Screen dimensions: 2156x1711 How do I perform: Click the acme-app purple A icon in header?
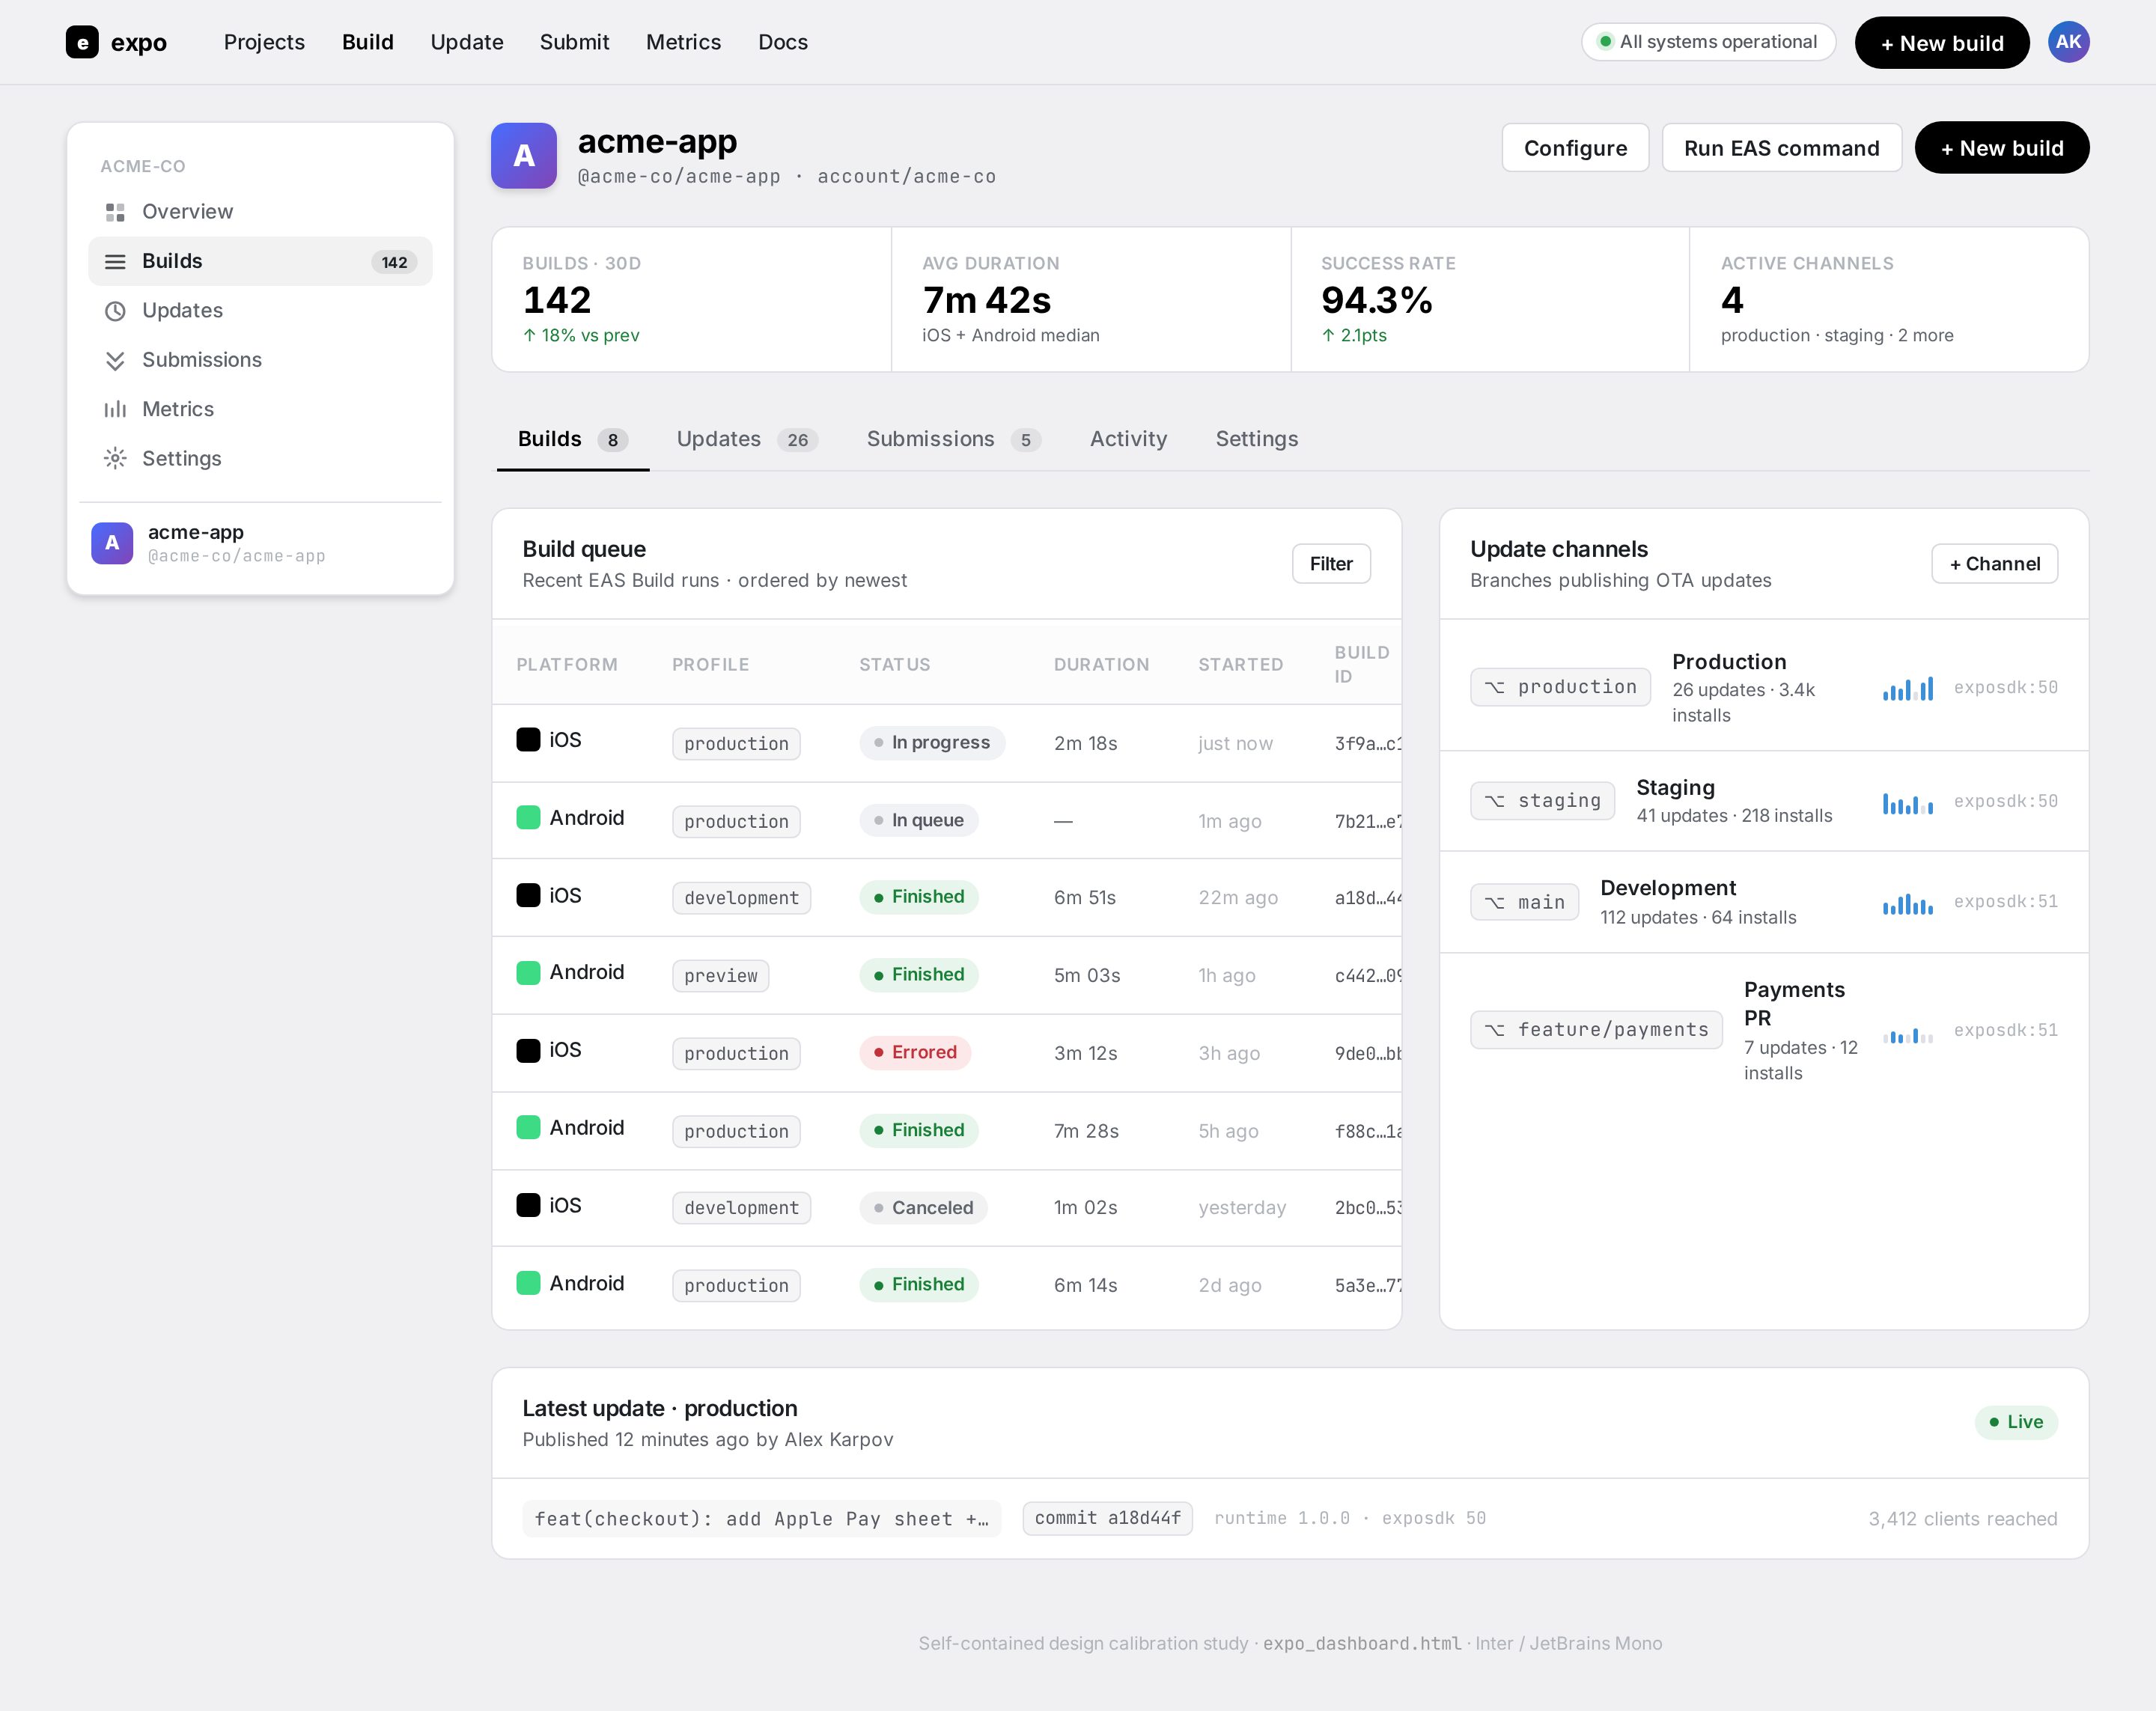pos(524,156)
